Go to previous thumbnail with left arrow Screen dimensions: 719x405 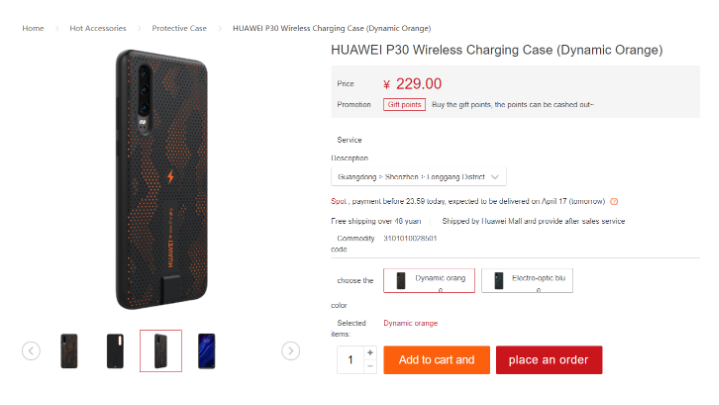point(31,351)
